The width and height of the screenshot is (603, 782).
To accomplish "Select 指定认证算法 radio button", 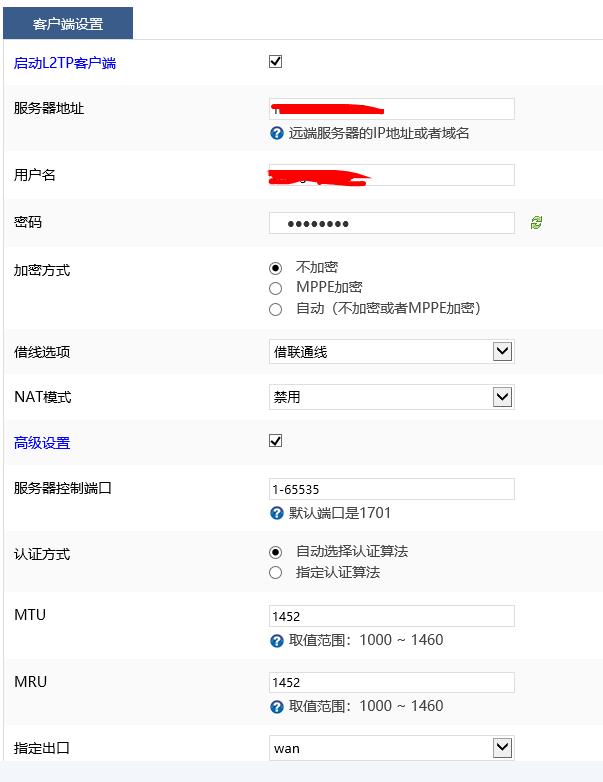I will coord(275,573).
